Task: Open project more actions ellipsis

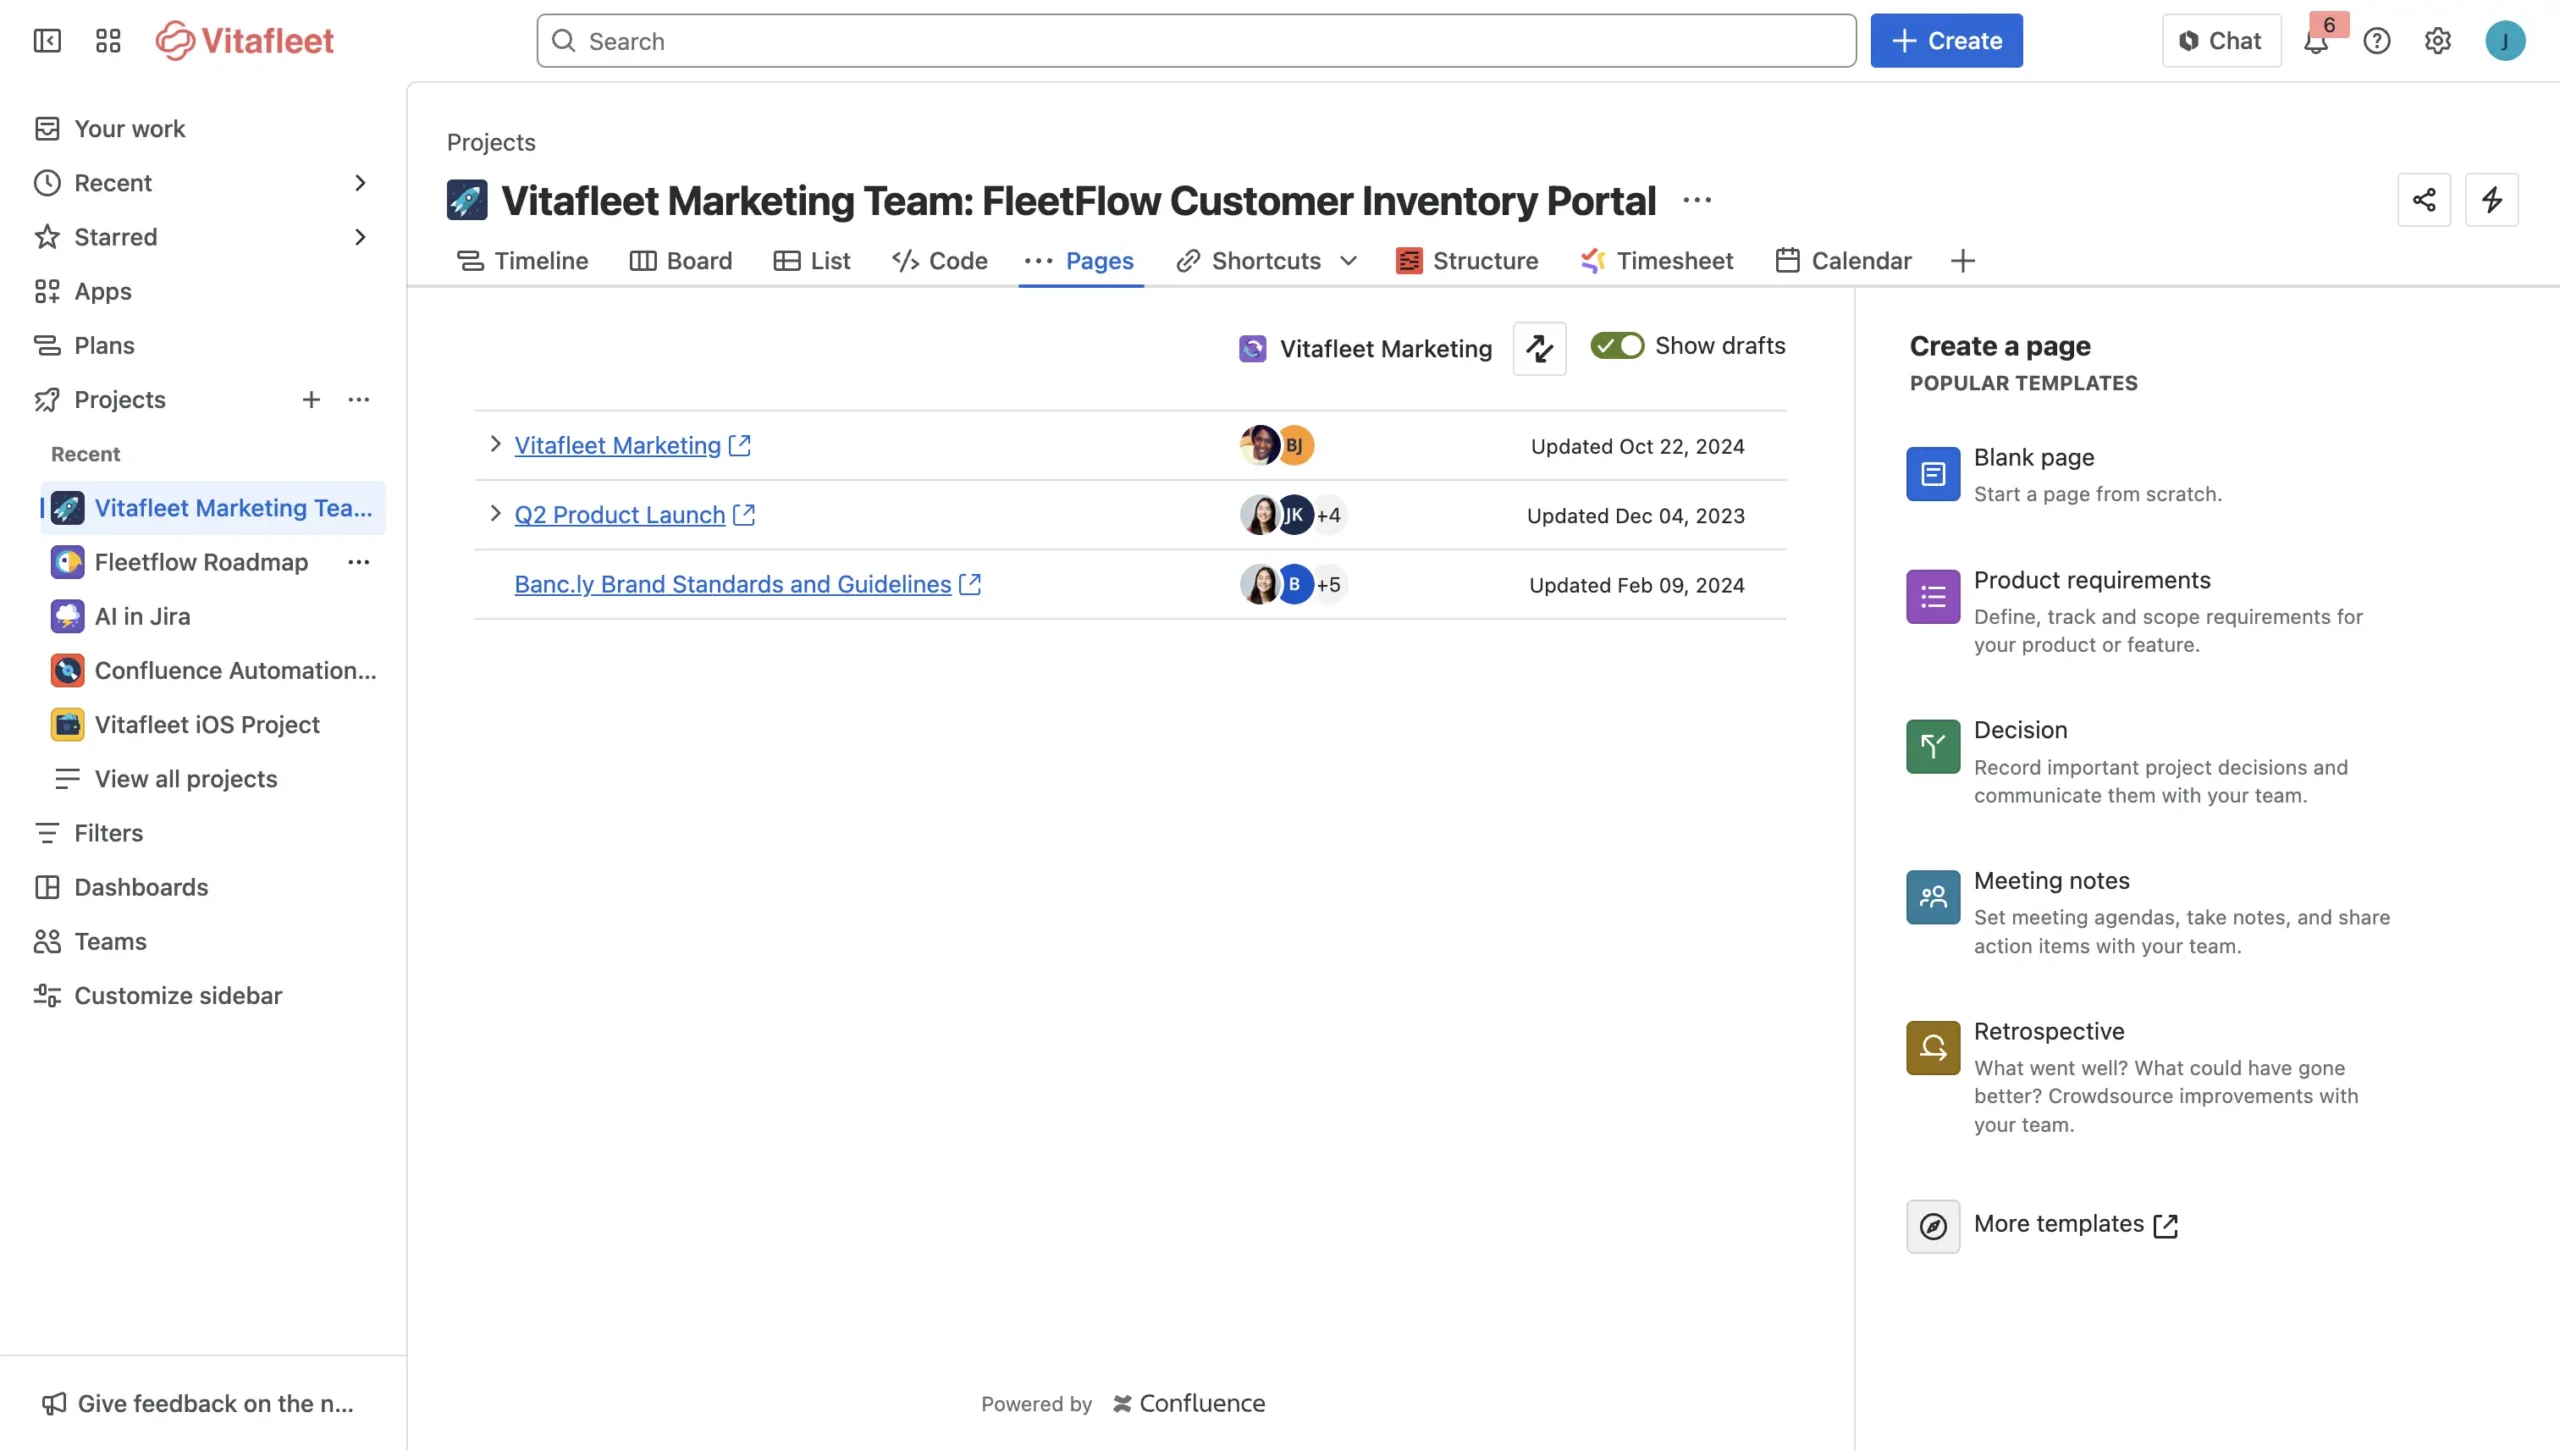Action: click(1697, 201)
